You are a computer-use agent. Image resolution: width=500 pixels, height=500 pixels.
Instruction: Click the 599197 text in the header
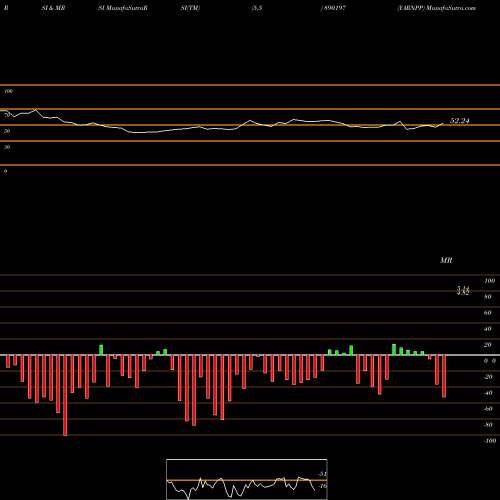click(x=334, y=8)
